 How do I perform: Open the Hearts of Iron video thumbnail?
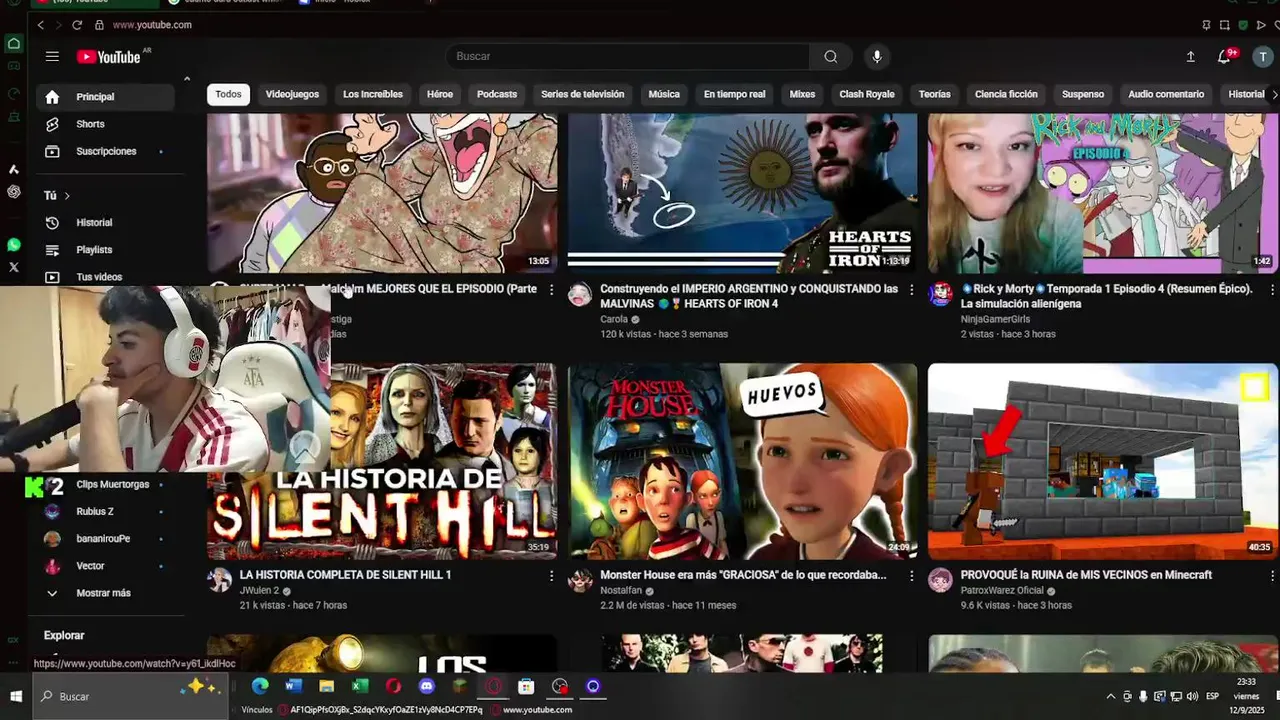pyautogui.click(x=742, y=193)
